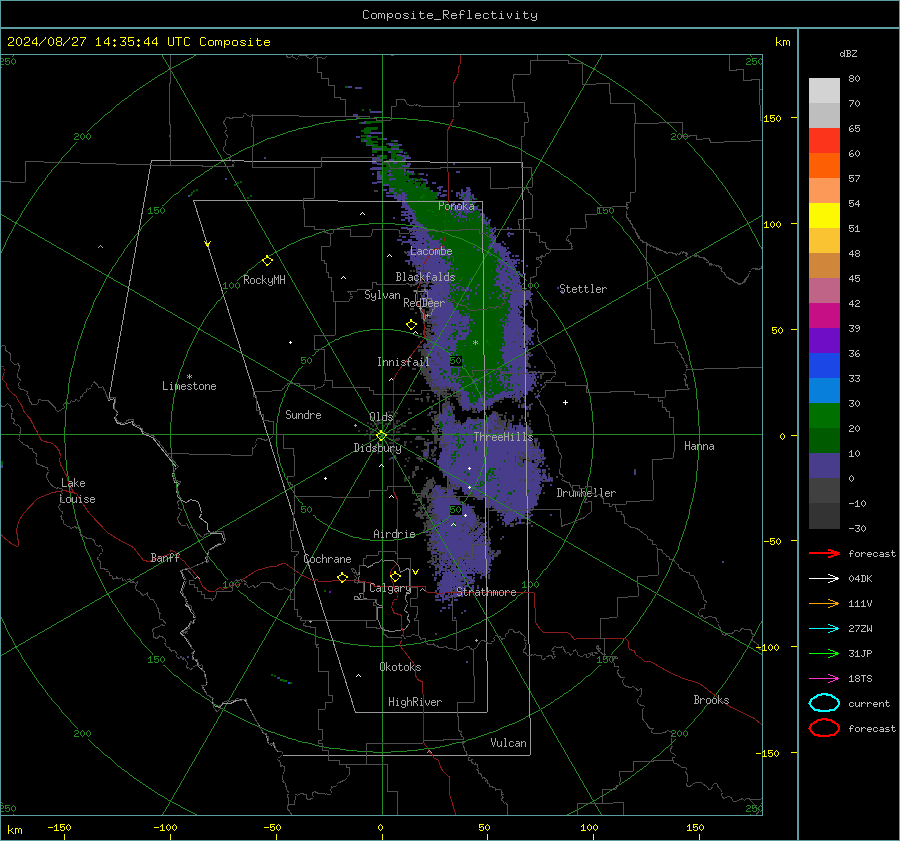Click the Blackfalds label
900x841 pixels.
point(425,277)
